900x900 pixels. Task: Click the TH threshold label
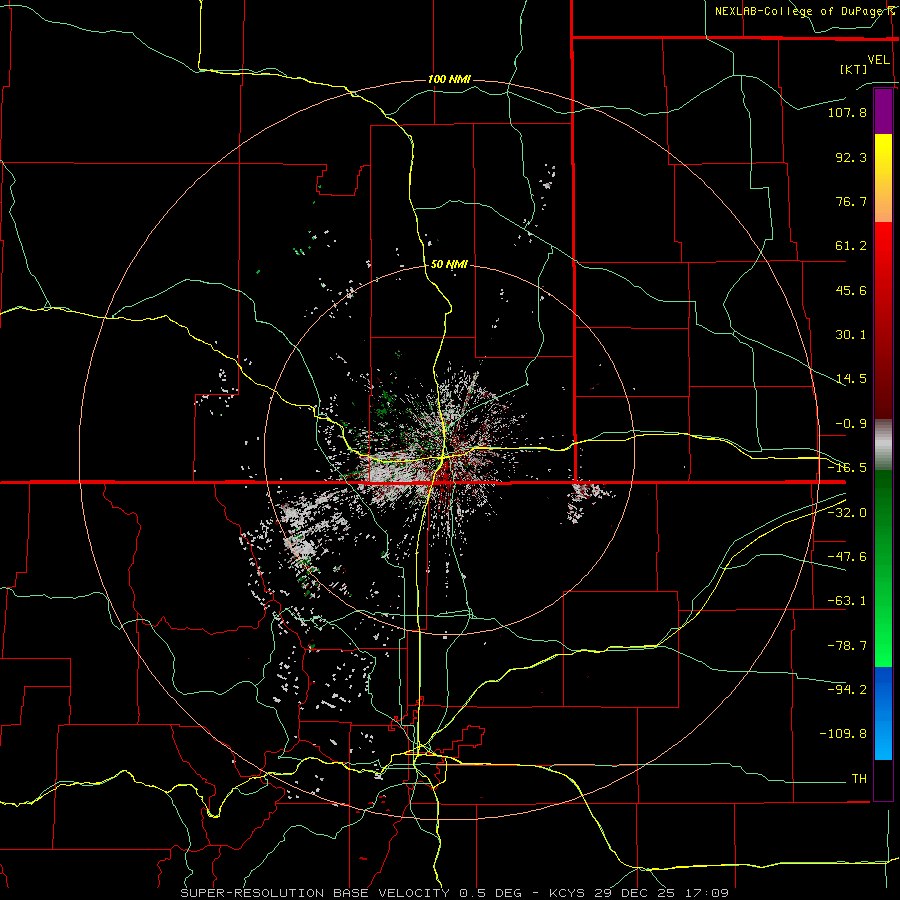(859, 779)
